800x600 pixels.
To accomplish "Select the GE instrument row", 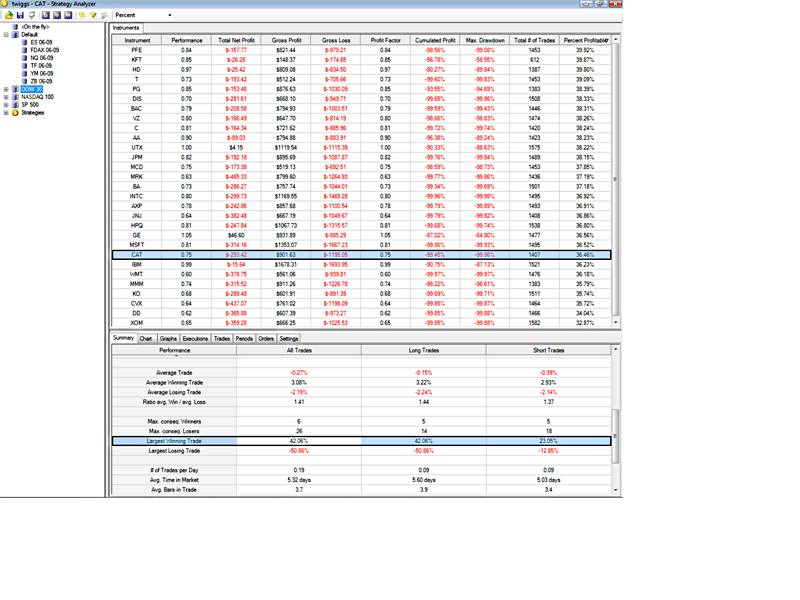I will click(361, 235).
